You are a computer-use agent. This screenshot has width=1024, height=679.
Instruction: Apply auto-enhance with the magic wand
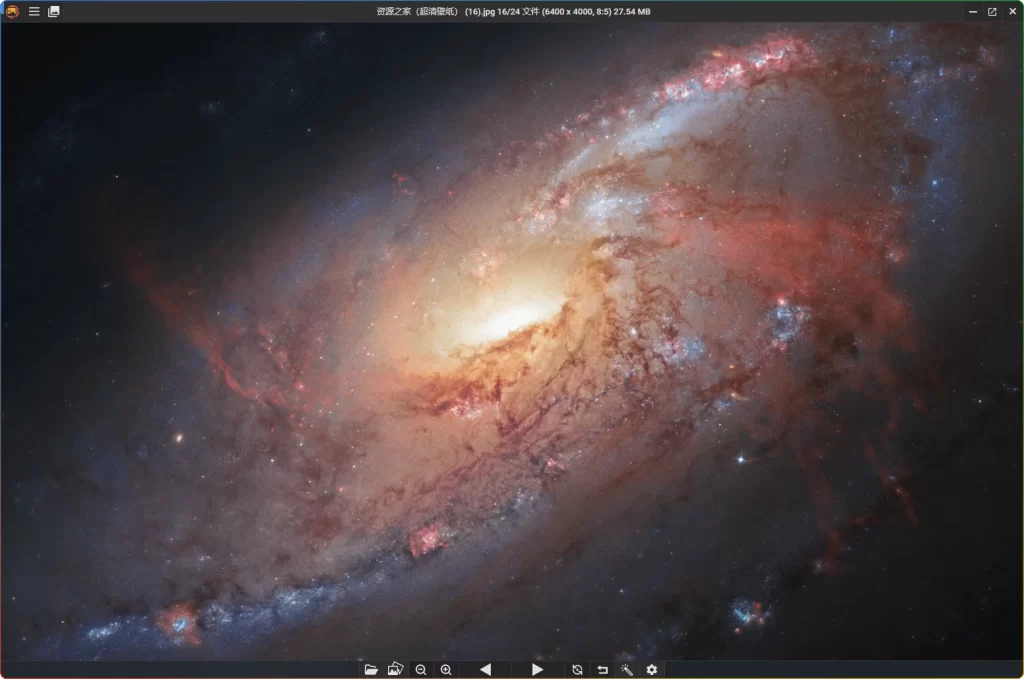[x=627, y=669]
